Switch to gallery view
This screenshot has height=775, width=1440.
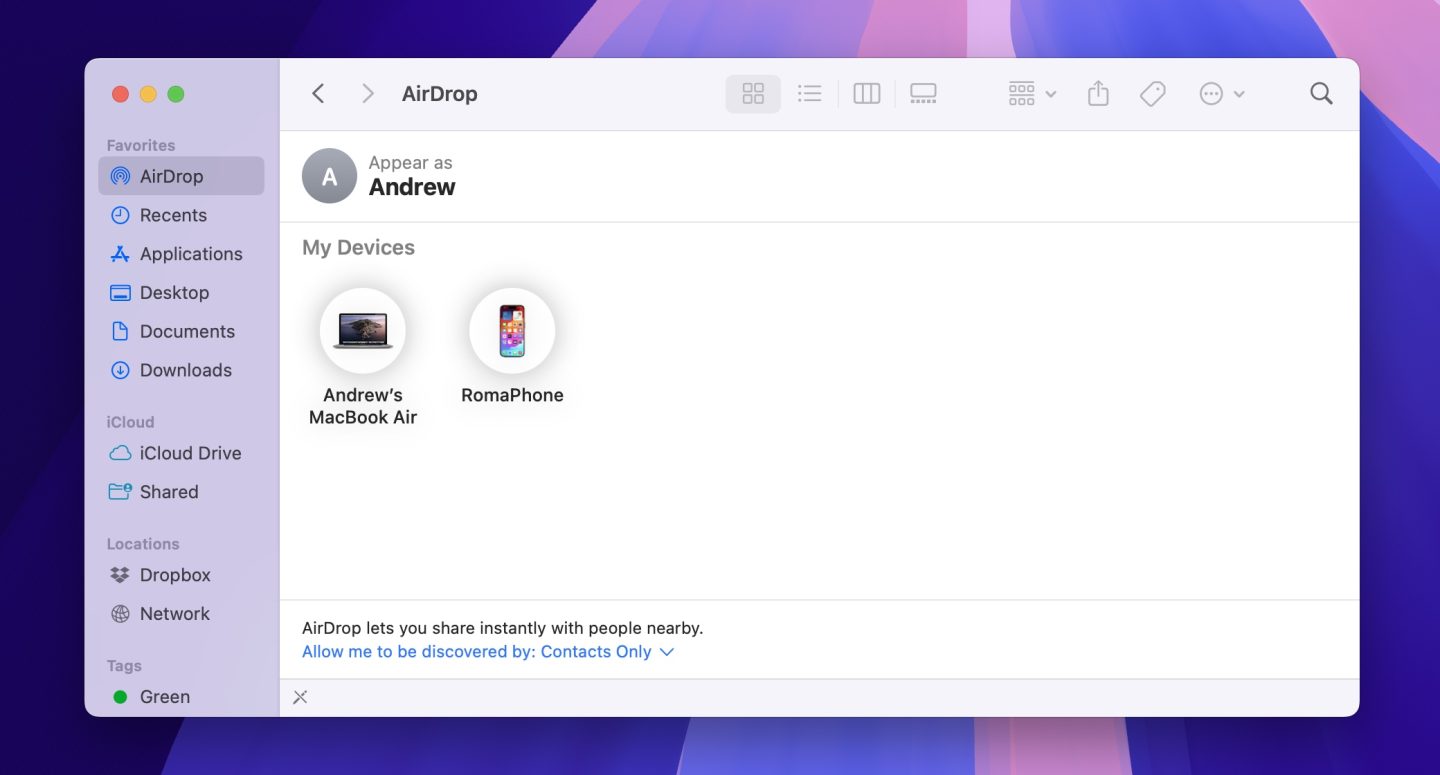point(923,94)
